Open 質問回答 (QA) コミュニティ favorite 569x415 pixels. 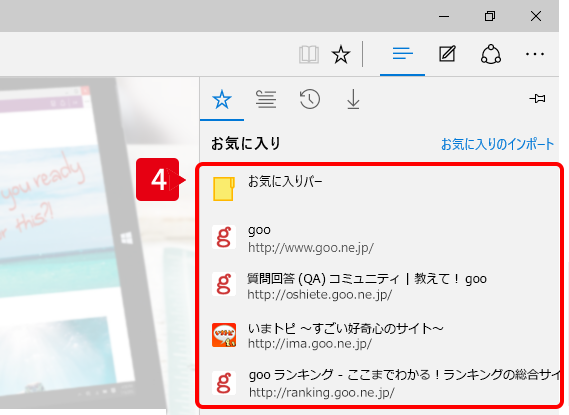click(x=379, y=286)
